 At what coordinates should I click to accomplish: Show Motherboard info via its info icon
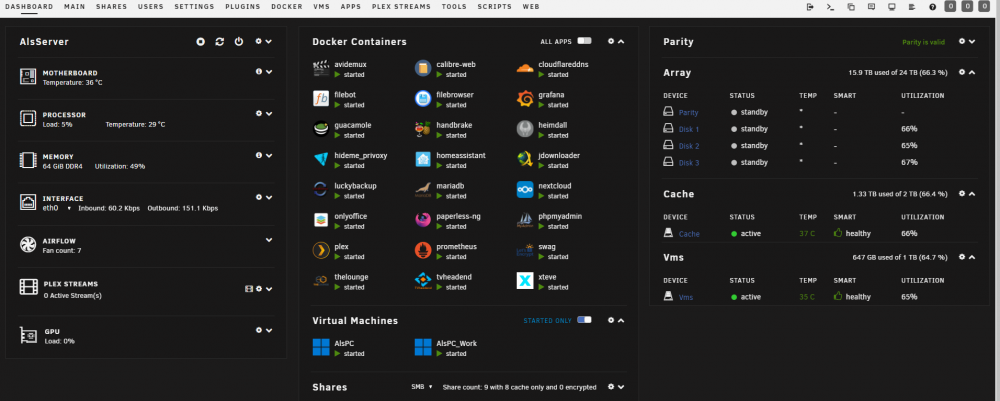(x=259, y=71)
